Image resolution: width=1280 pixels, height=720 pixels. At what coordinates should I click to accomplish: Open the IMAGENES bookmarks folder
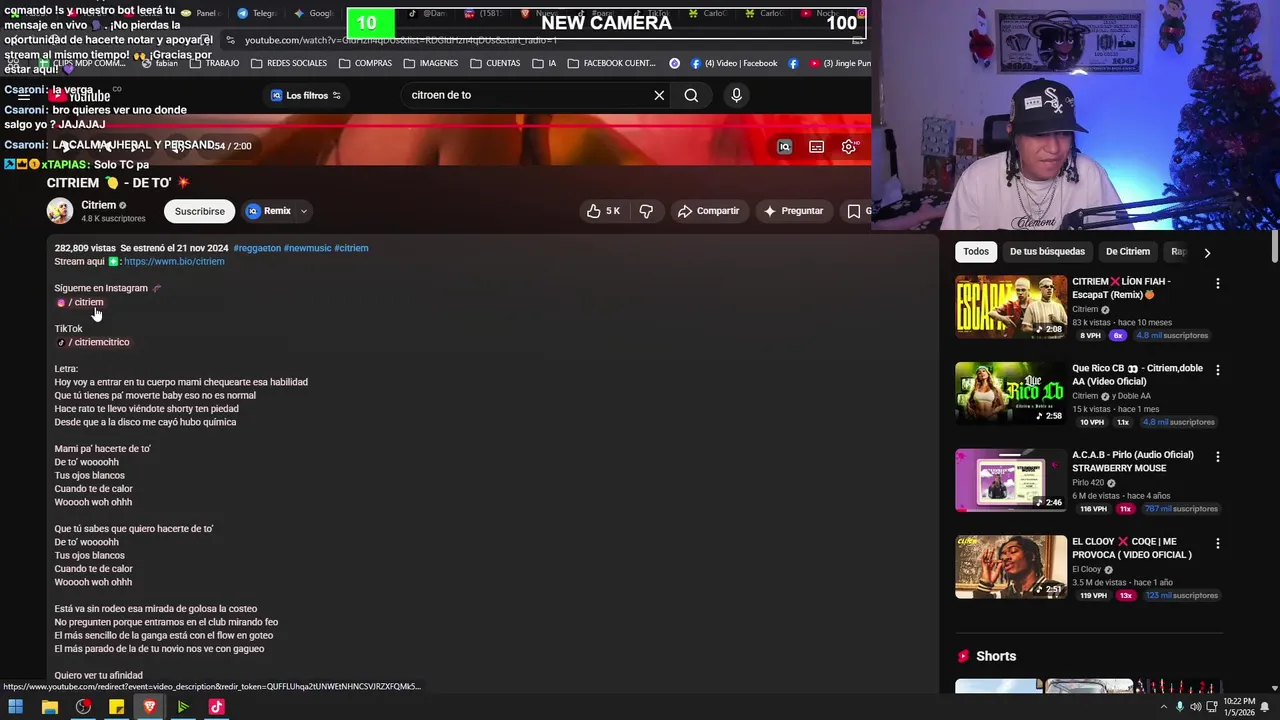431,63
